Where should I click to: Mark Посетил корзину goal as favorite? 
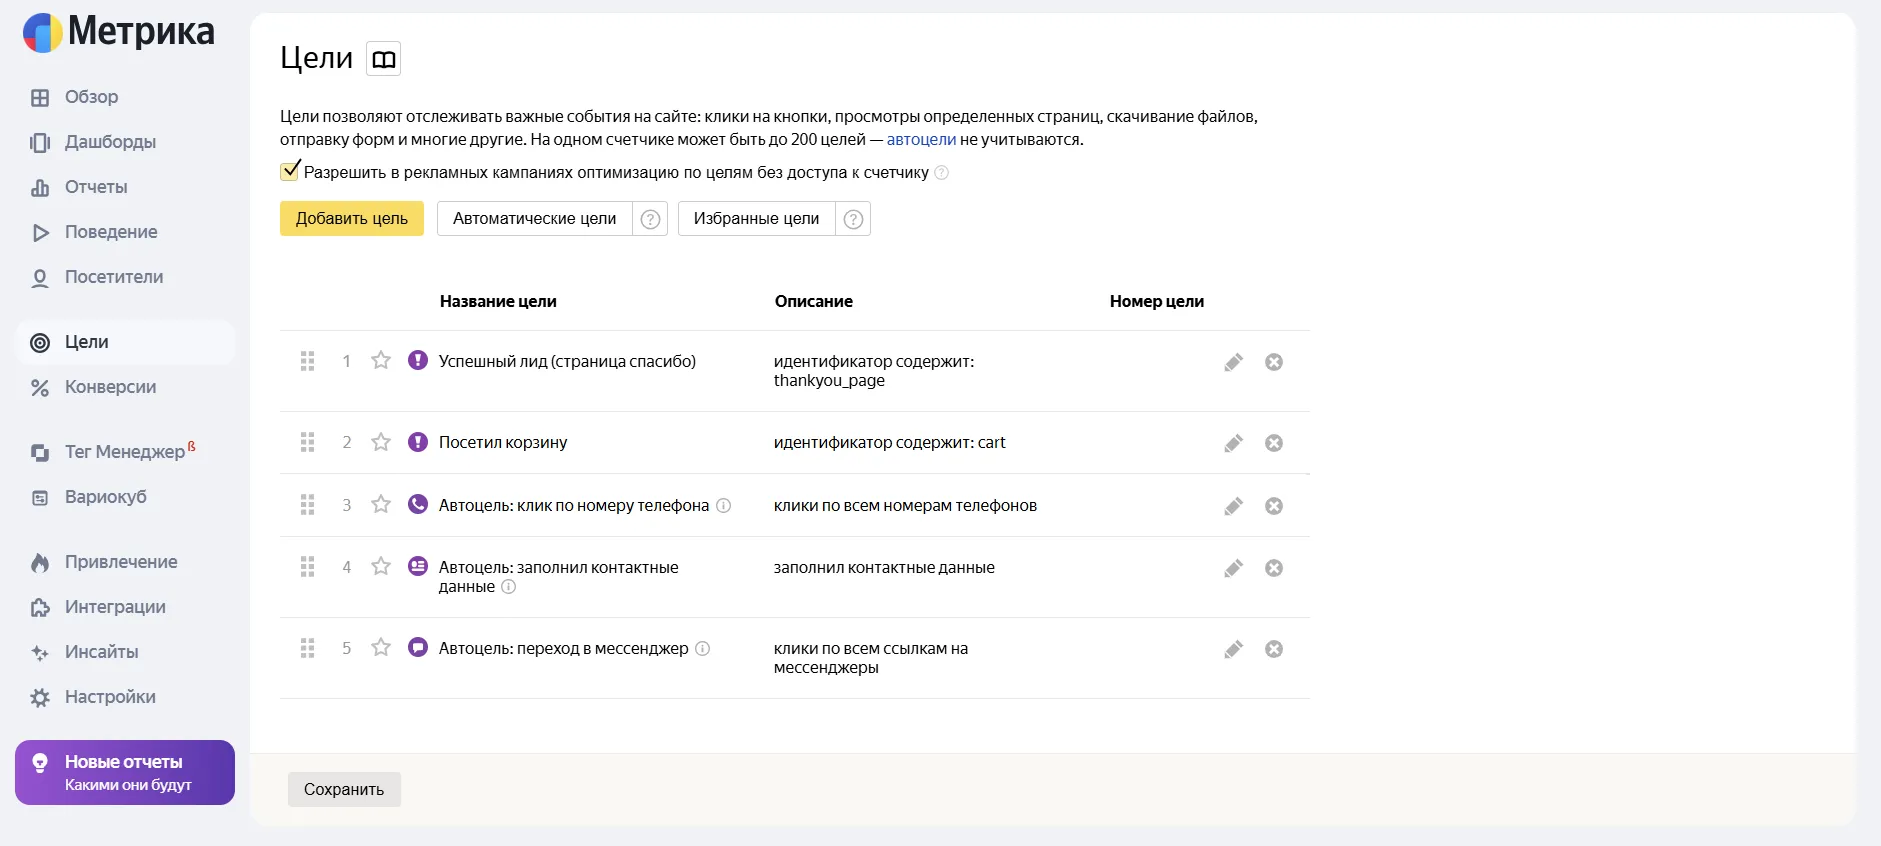(381, 442)
